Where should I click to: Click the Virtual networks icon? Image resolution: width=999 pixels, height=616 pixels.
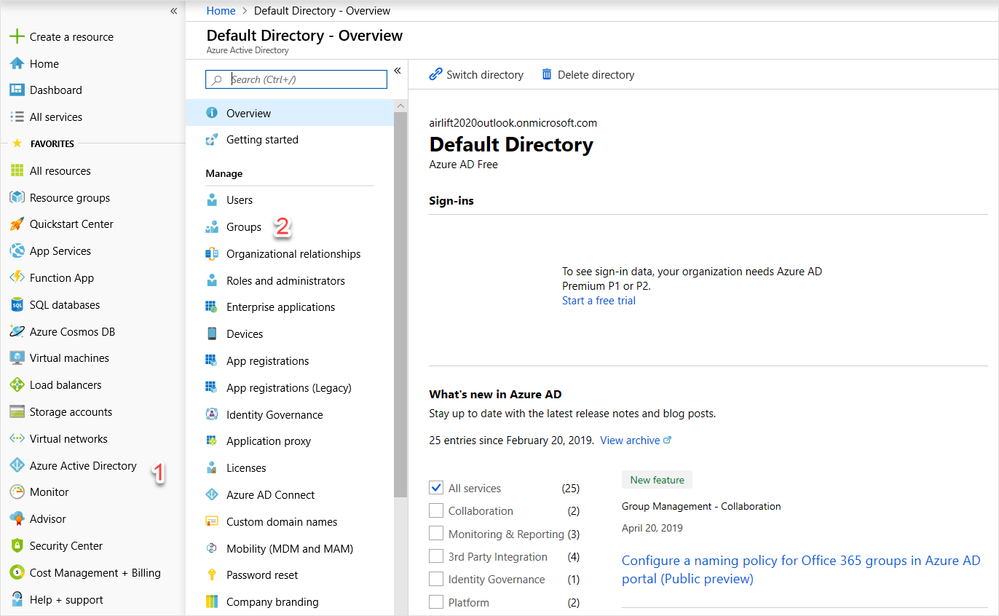17,438
